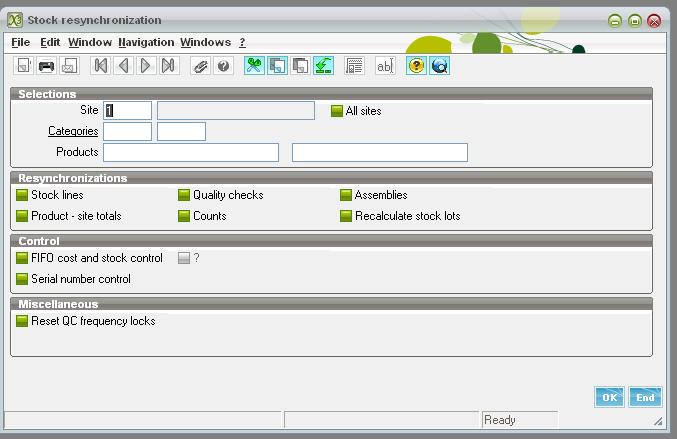The width and height of the screenshot is (677, 439).
Task: Go to the first record
Action: point(101,66)
